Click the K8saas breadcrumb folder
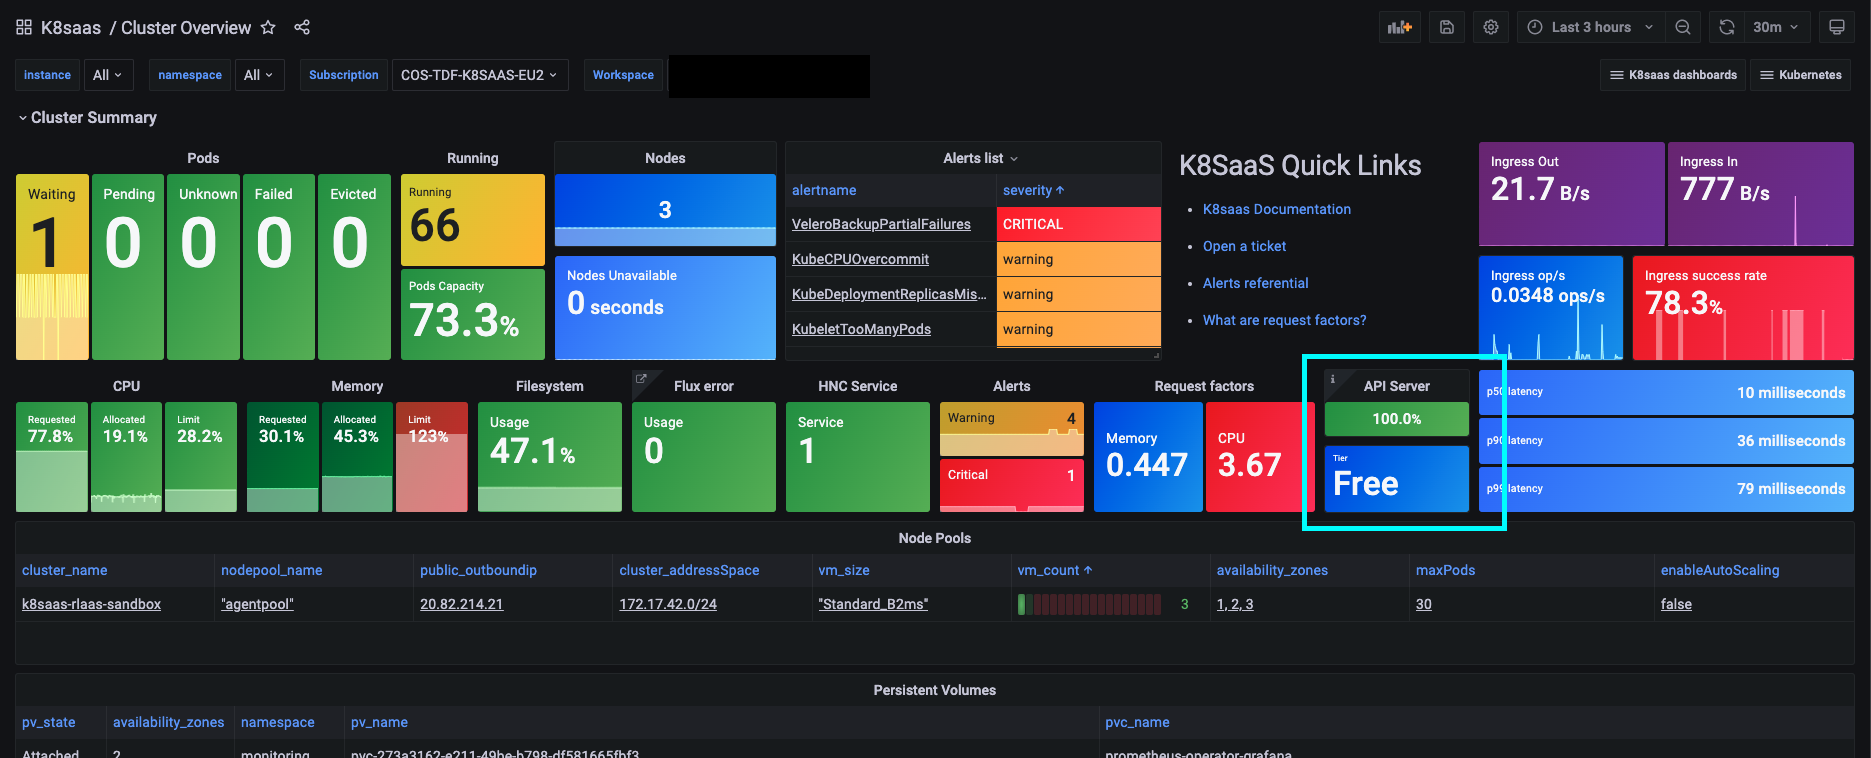 (70, 27)
